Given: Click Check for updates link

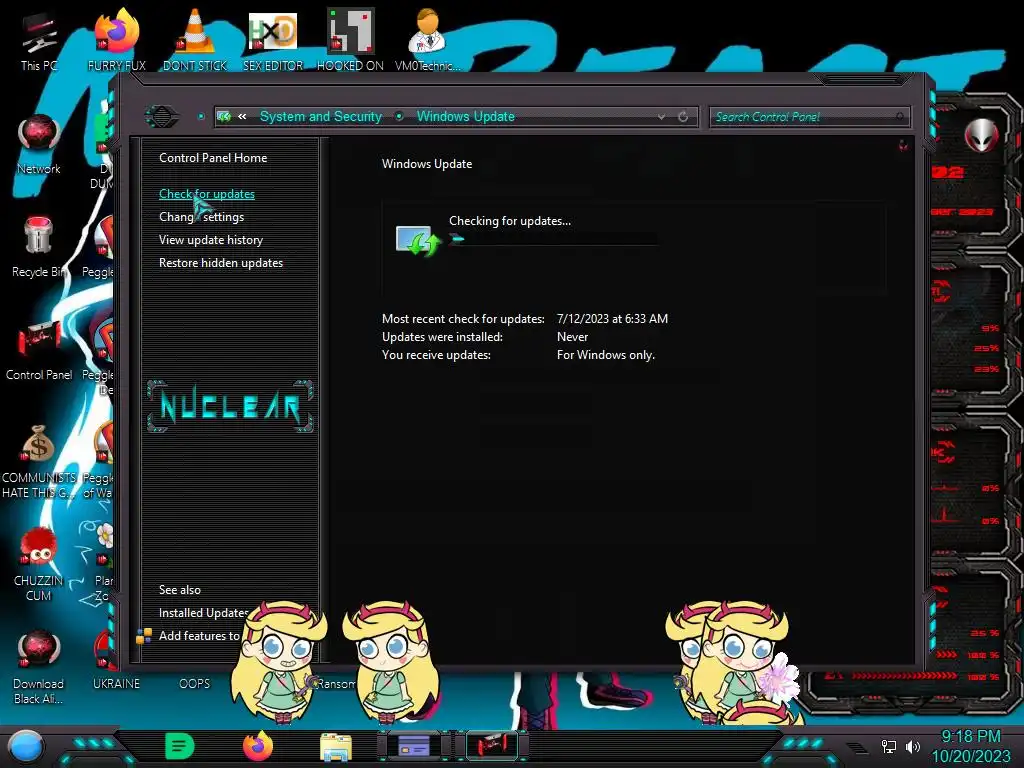Looking at the screenshot, I should pos(206,194).
